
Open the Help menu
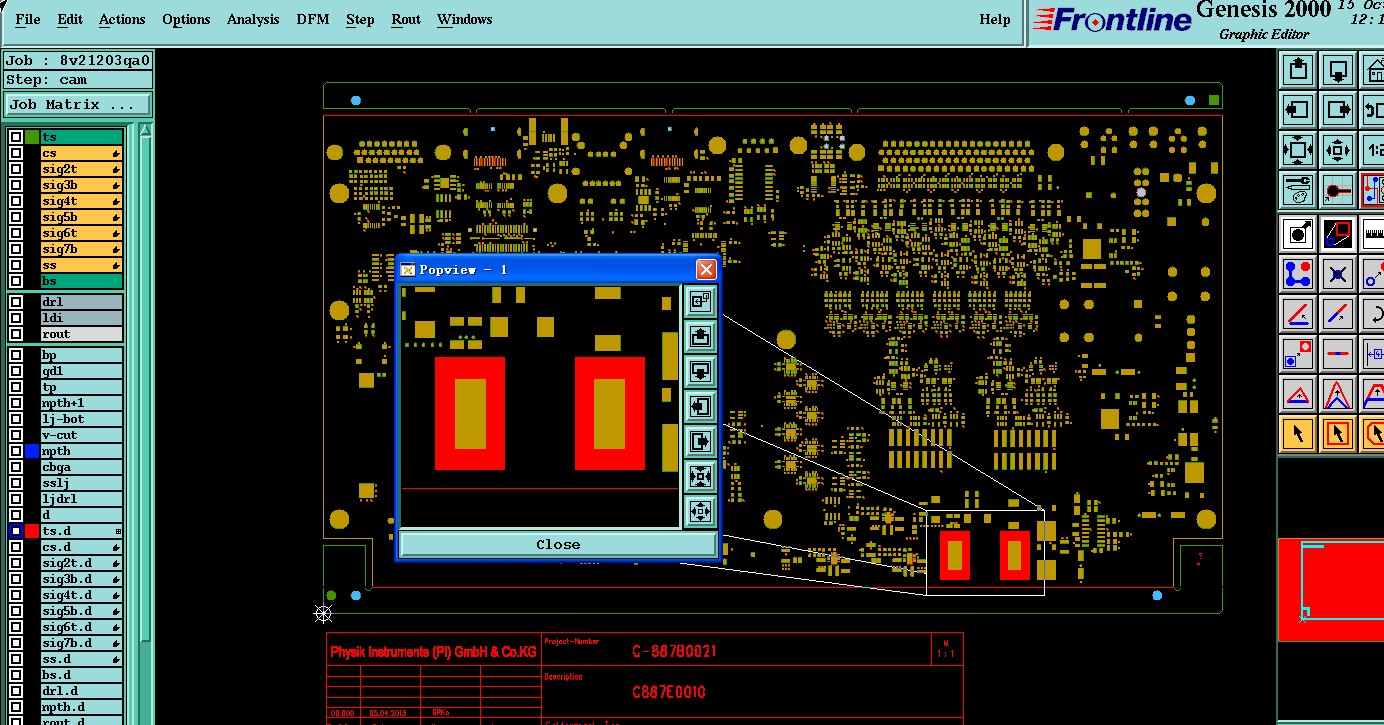[995, 19]
